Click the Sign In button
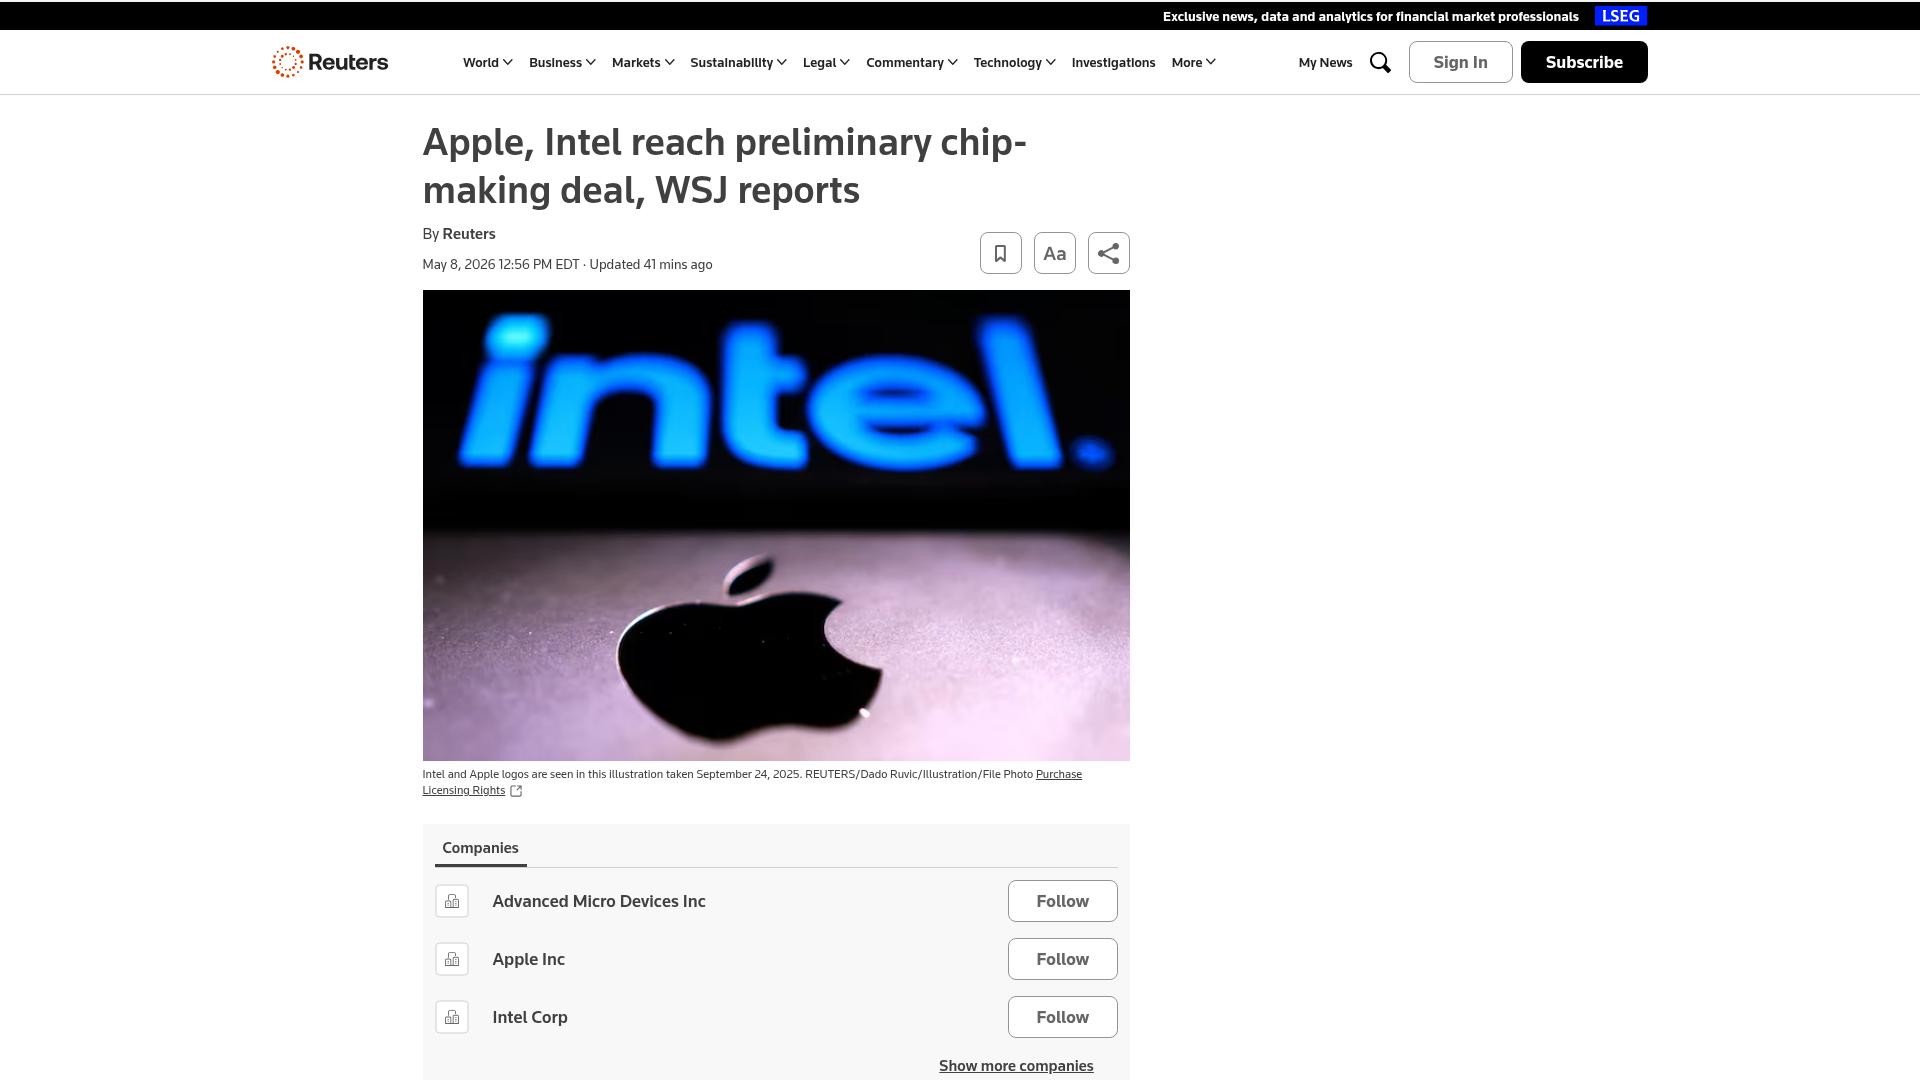This screenshot has width=1920, height=1080. (1460, 62)
